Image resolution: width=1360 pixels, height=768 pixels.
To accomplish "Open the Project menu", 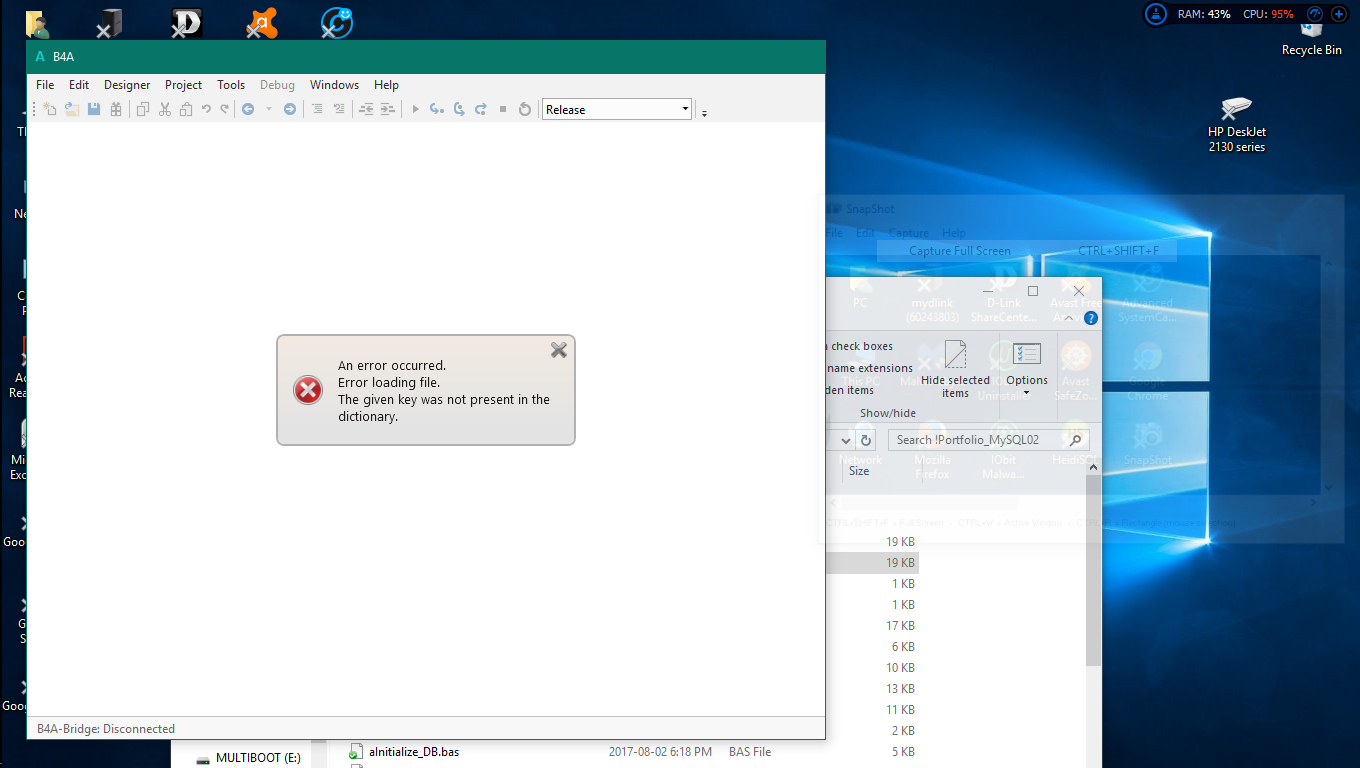I will [x=183, y=85].
